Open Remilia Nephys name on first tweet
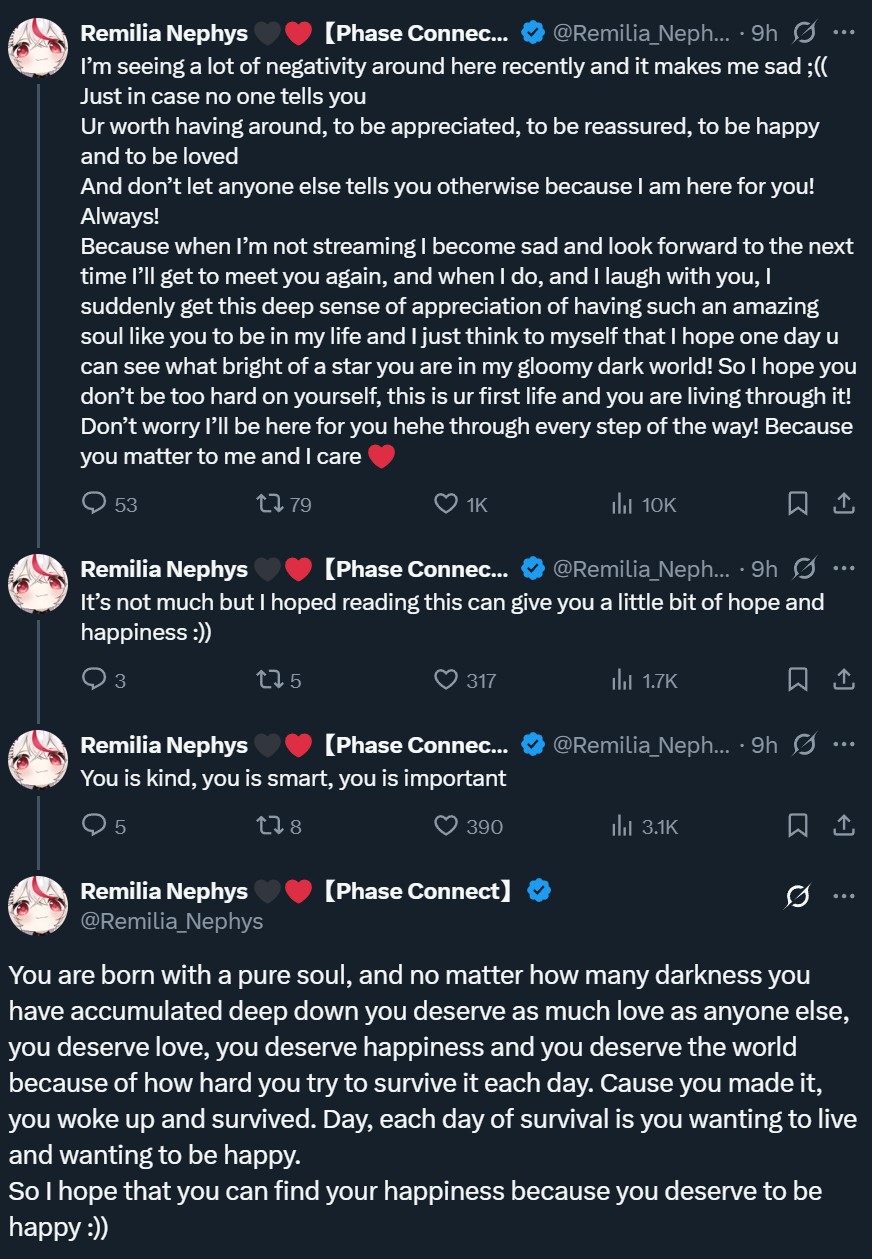Screen dimensions: 872x1259 pyautogui.click(x=164, y=33)
